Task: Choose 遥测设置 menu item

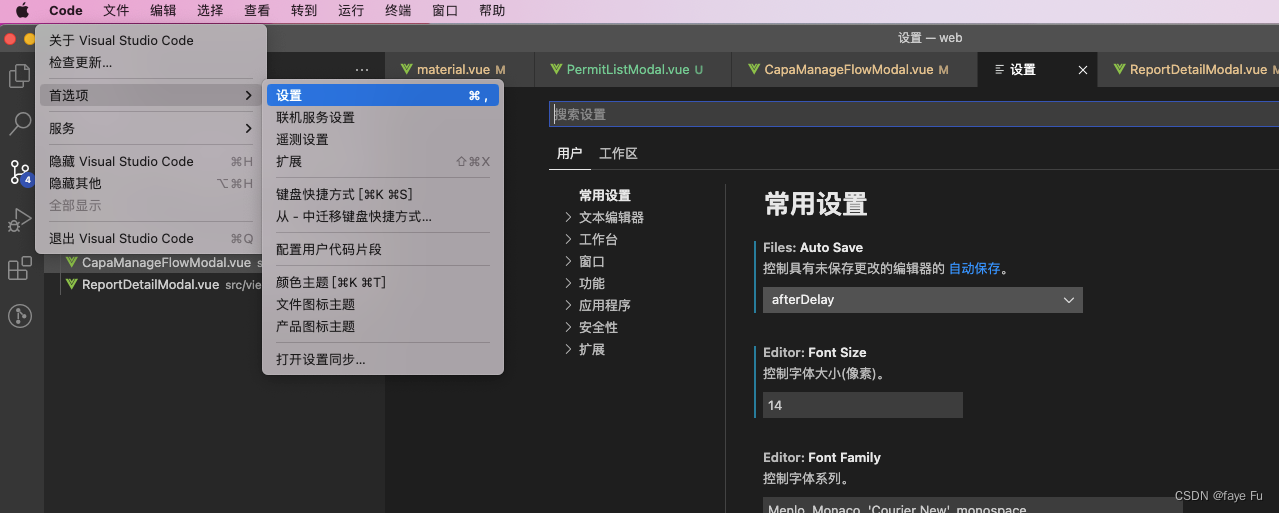Action: click(x=383, y=139)
